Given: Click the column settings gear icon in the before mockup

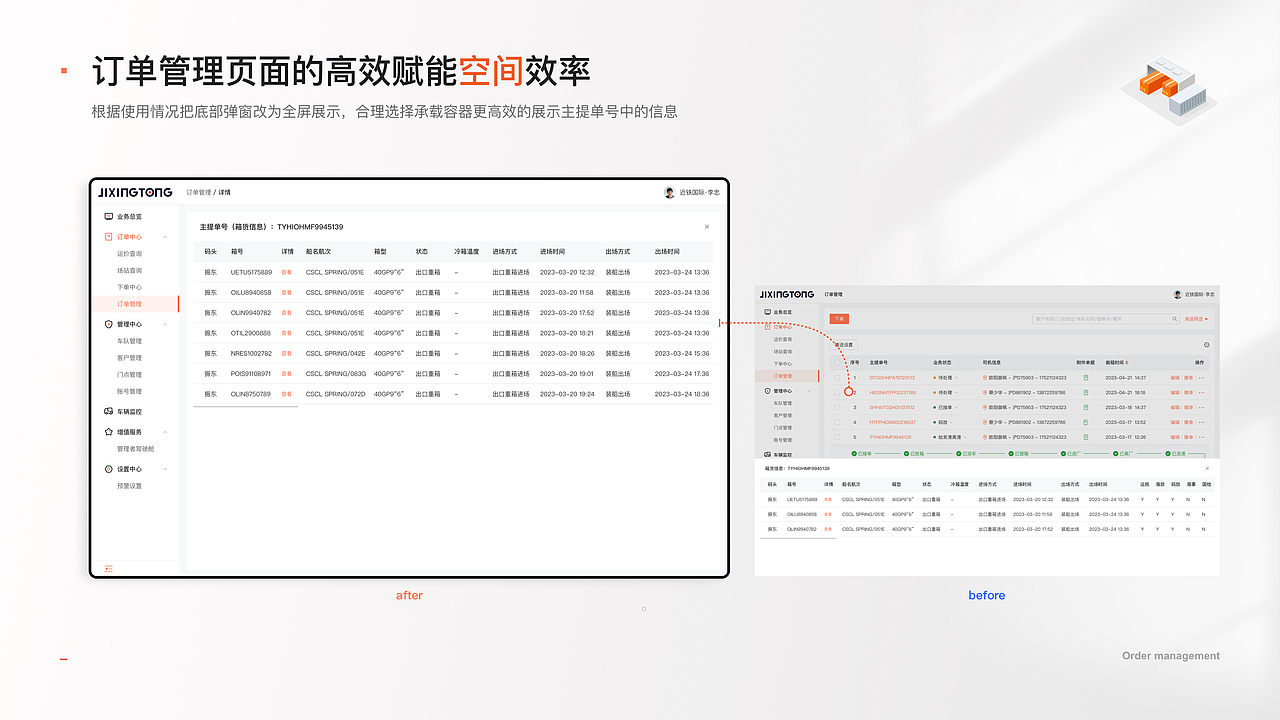Looking at the screenshot, I should click(1206, 344).
